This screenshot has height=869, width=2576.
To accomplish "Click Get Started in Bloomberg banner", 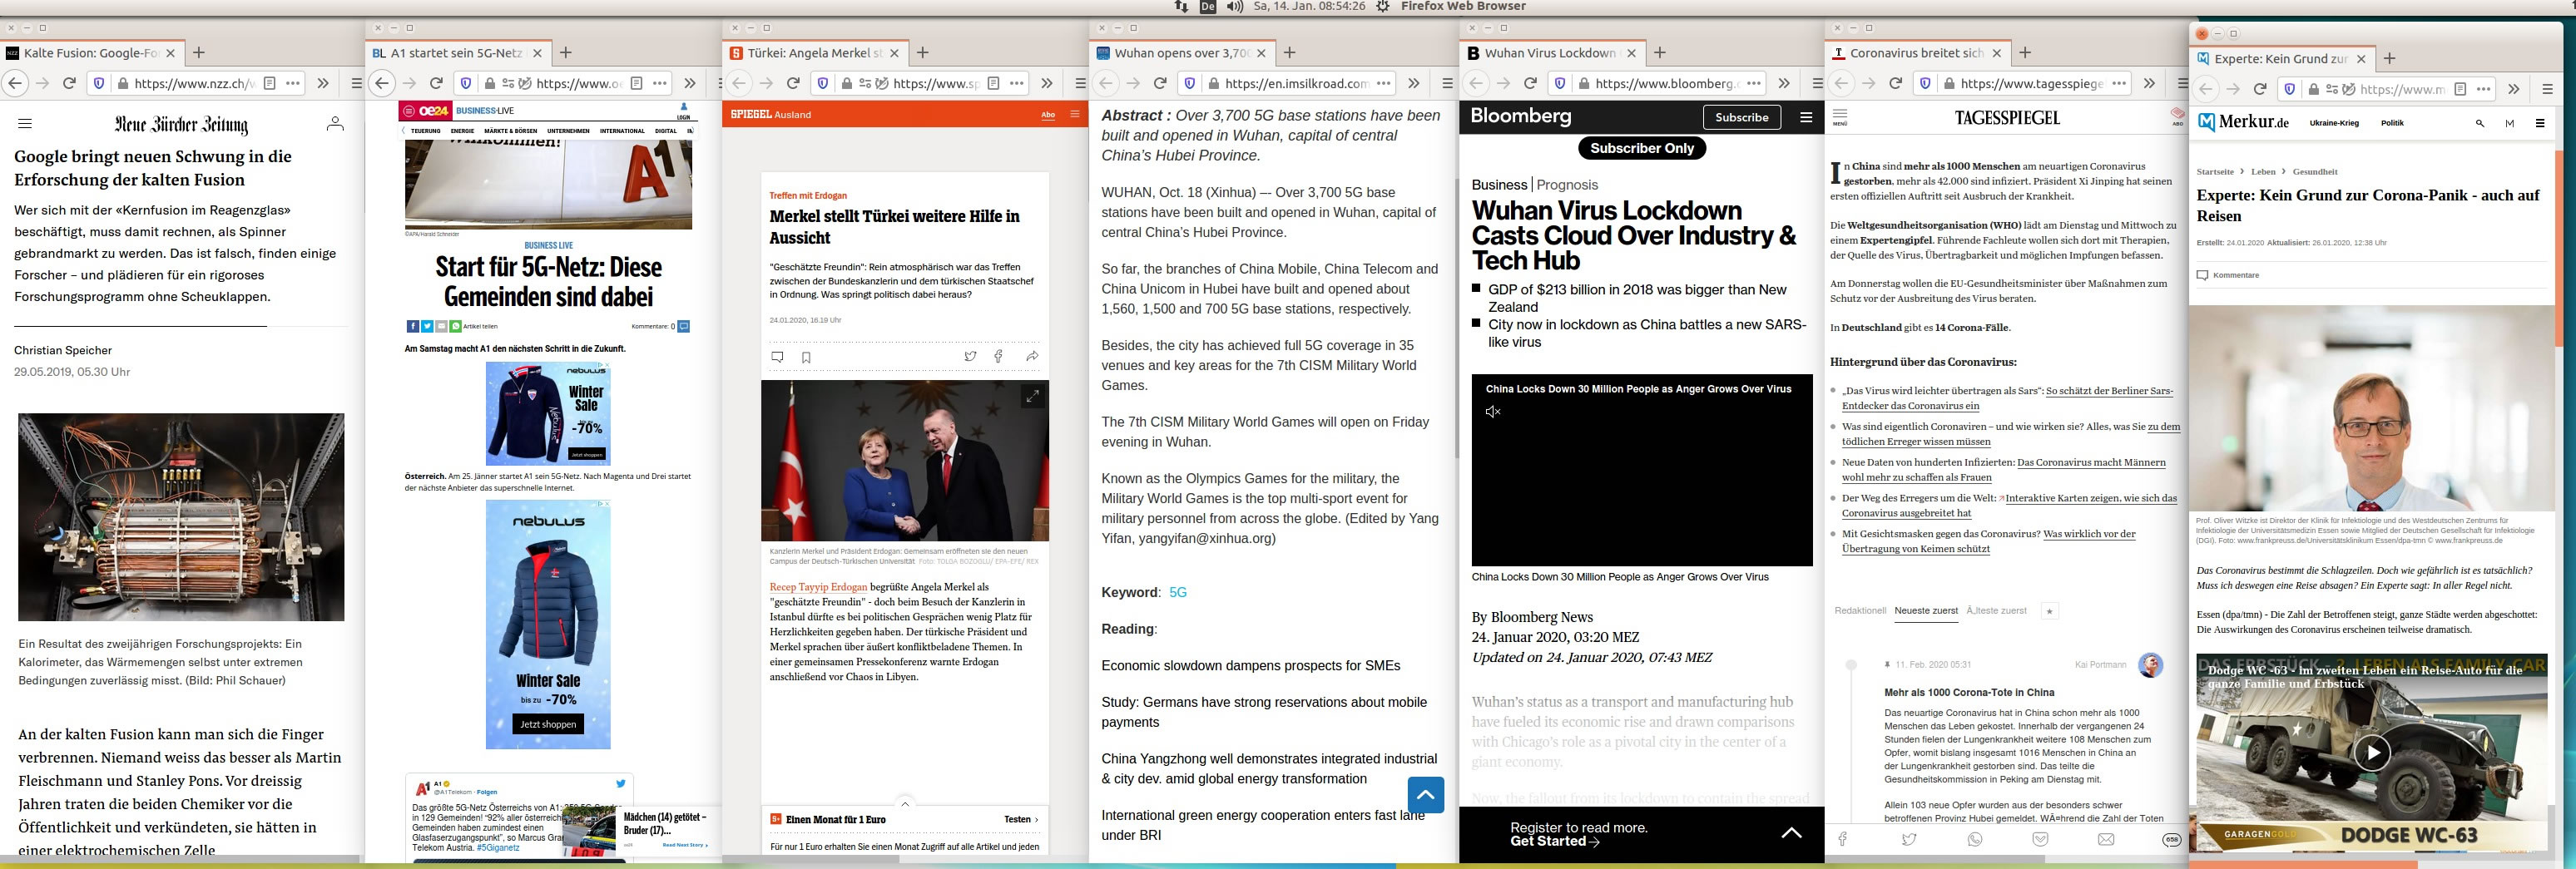I will (x=1555, y=842).
